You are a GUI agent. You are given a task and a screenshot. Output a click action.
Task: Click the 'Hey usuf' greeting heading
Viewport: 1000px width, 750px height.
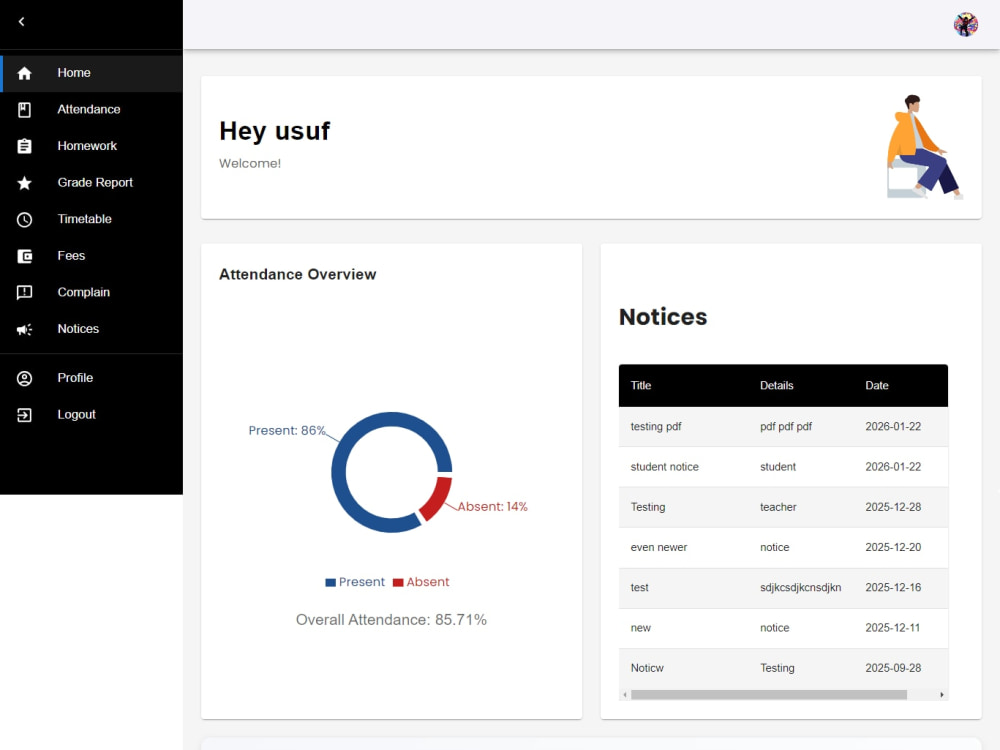[x=274, y=131]
